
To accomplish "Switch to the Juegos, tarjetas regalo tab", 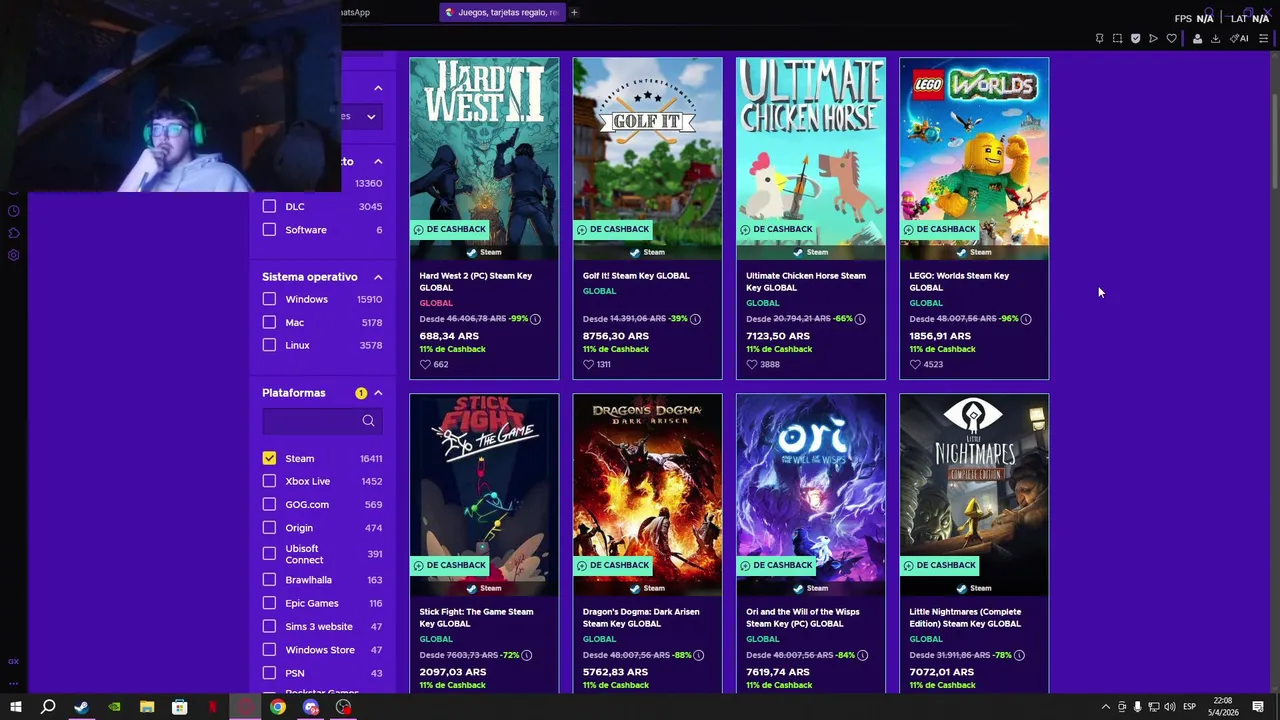I will tap(503, 12).
